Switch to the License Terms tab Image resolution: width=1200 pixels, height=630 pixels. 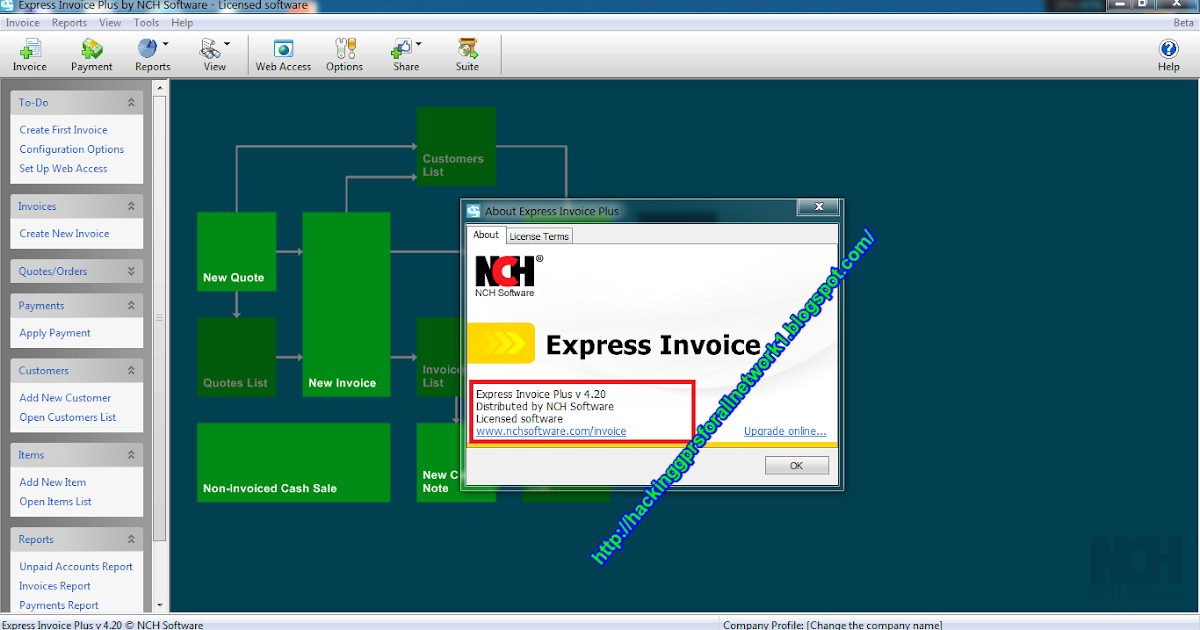(x=539, y=236)
